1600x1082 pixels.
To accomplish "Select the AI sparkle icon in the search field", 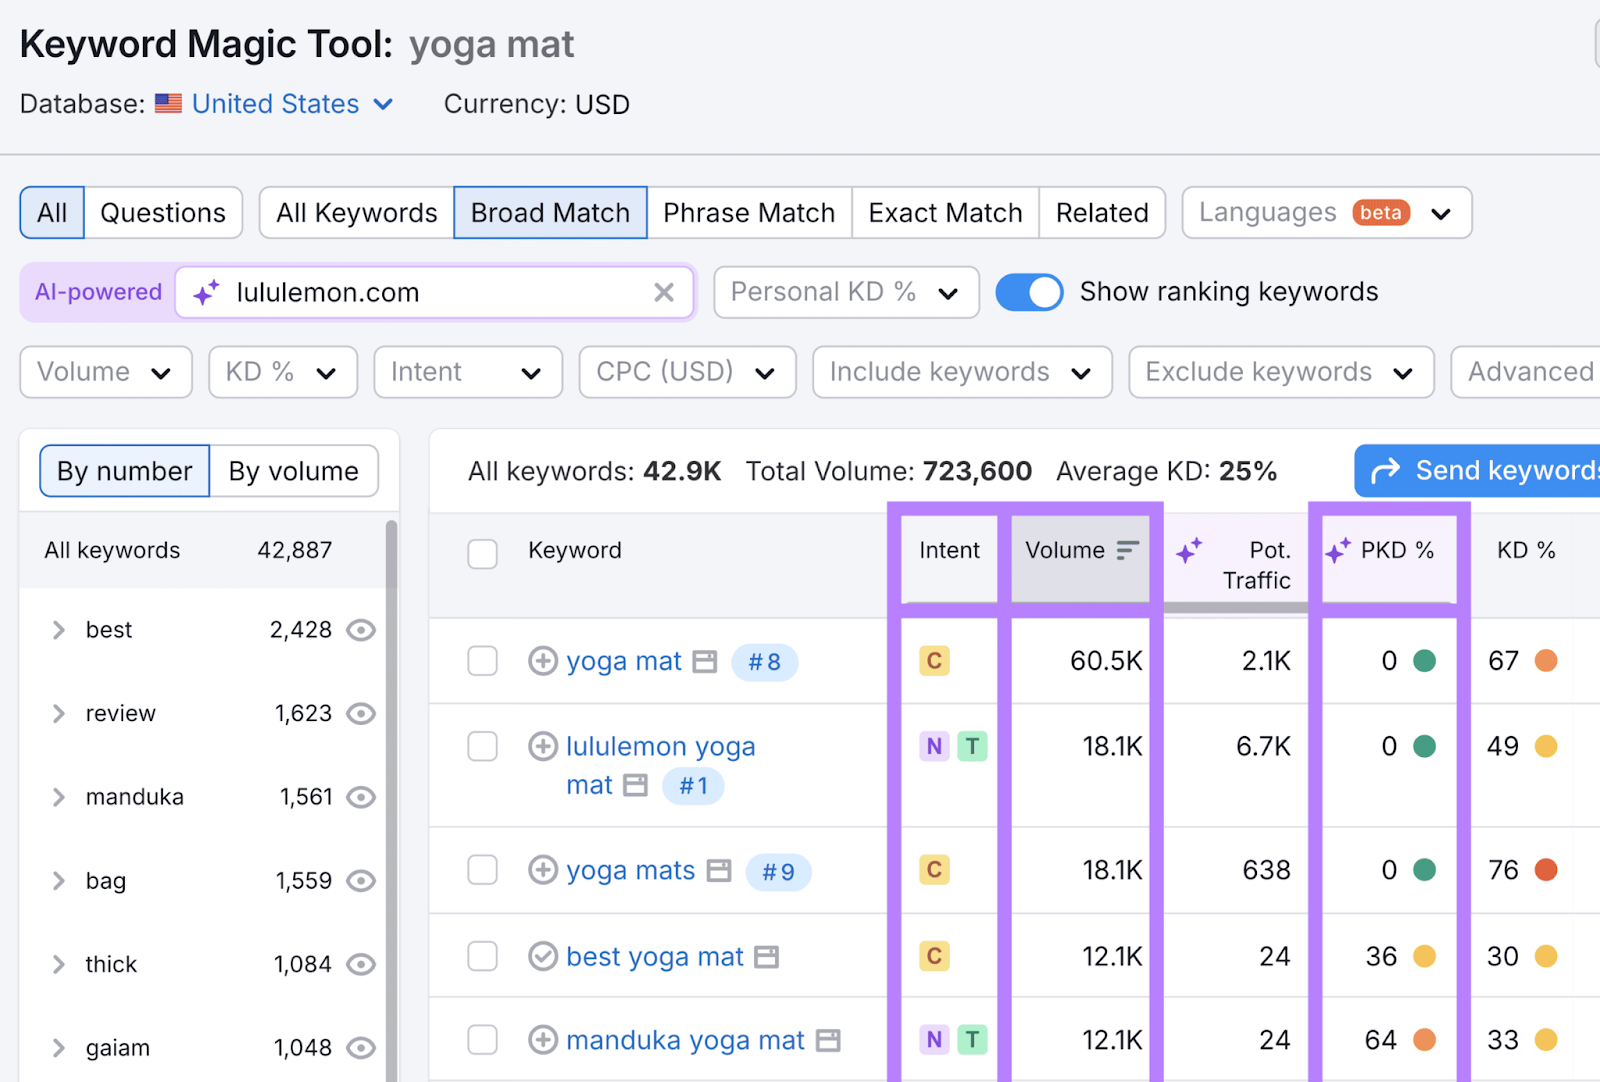I will (x=205, y=292).
